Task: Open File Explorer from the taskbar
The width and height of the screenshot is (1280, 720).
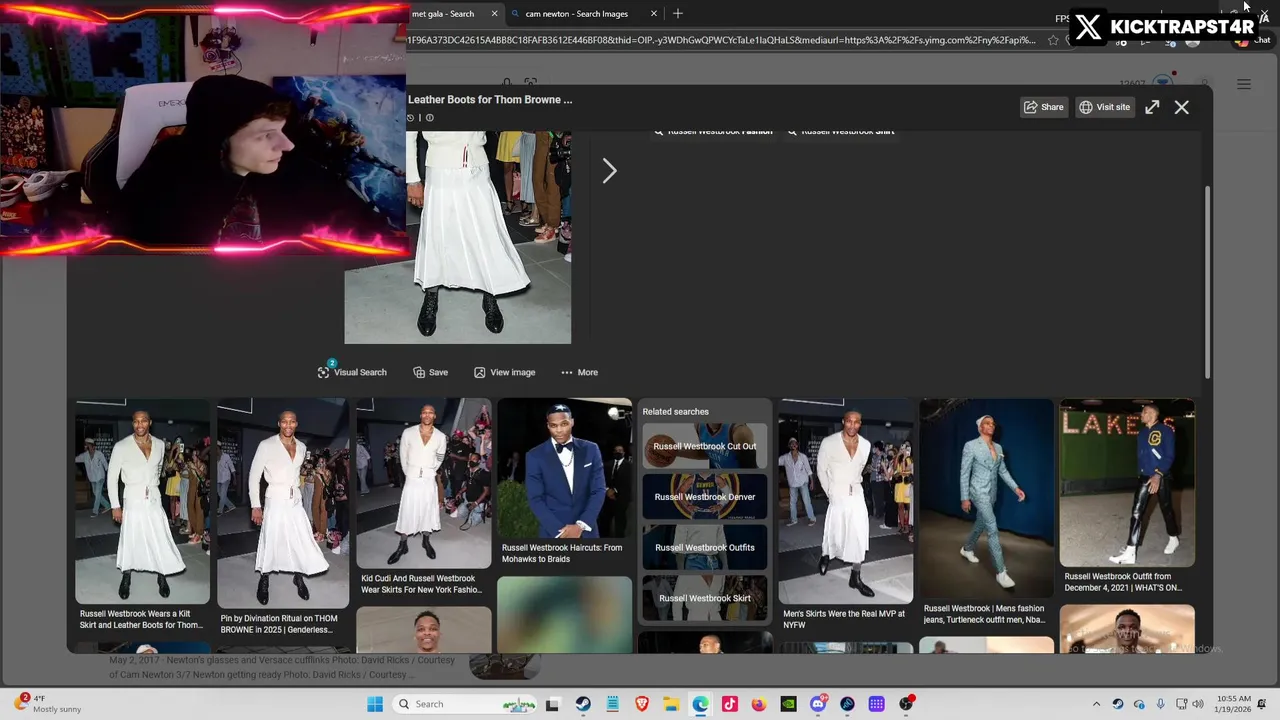Action: pos(671,704)
